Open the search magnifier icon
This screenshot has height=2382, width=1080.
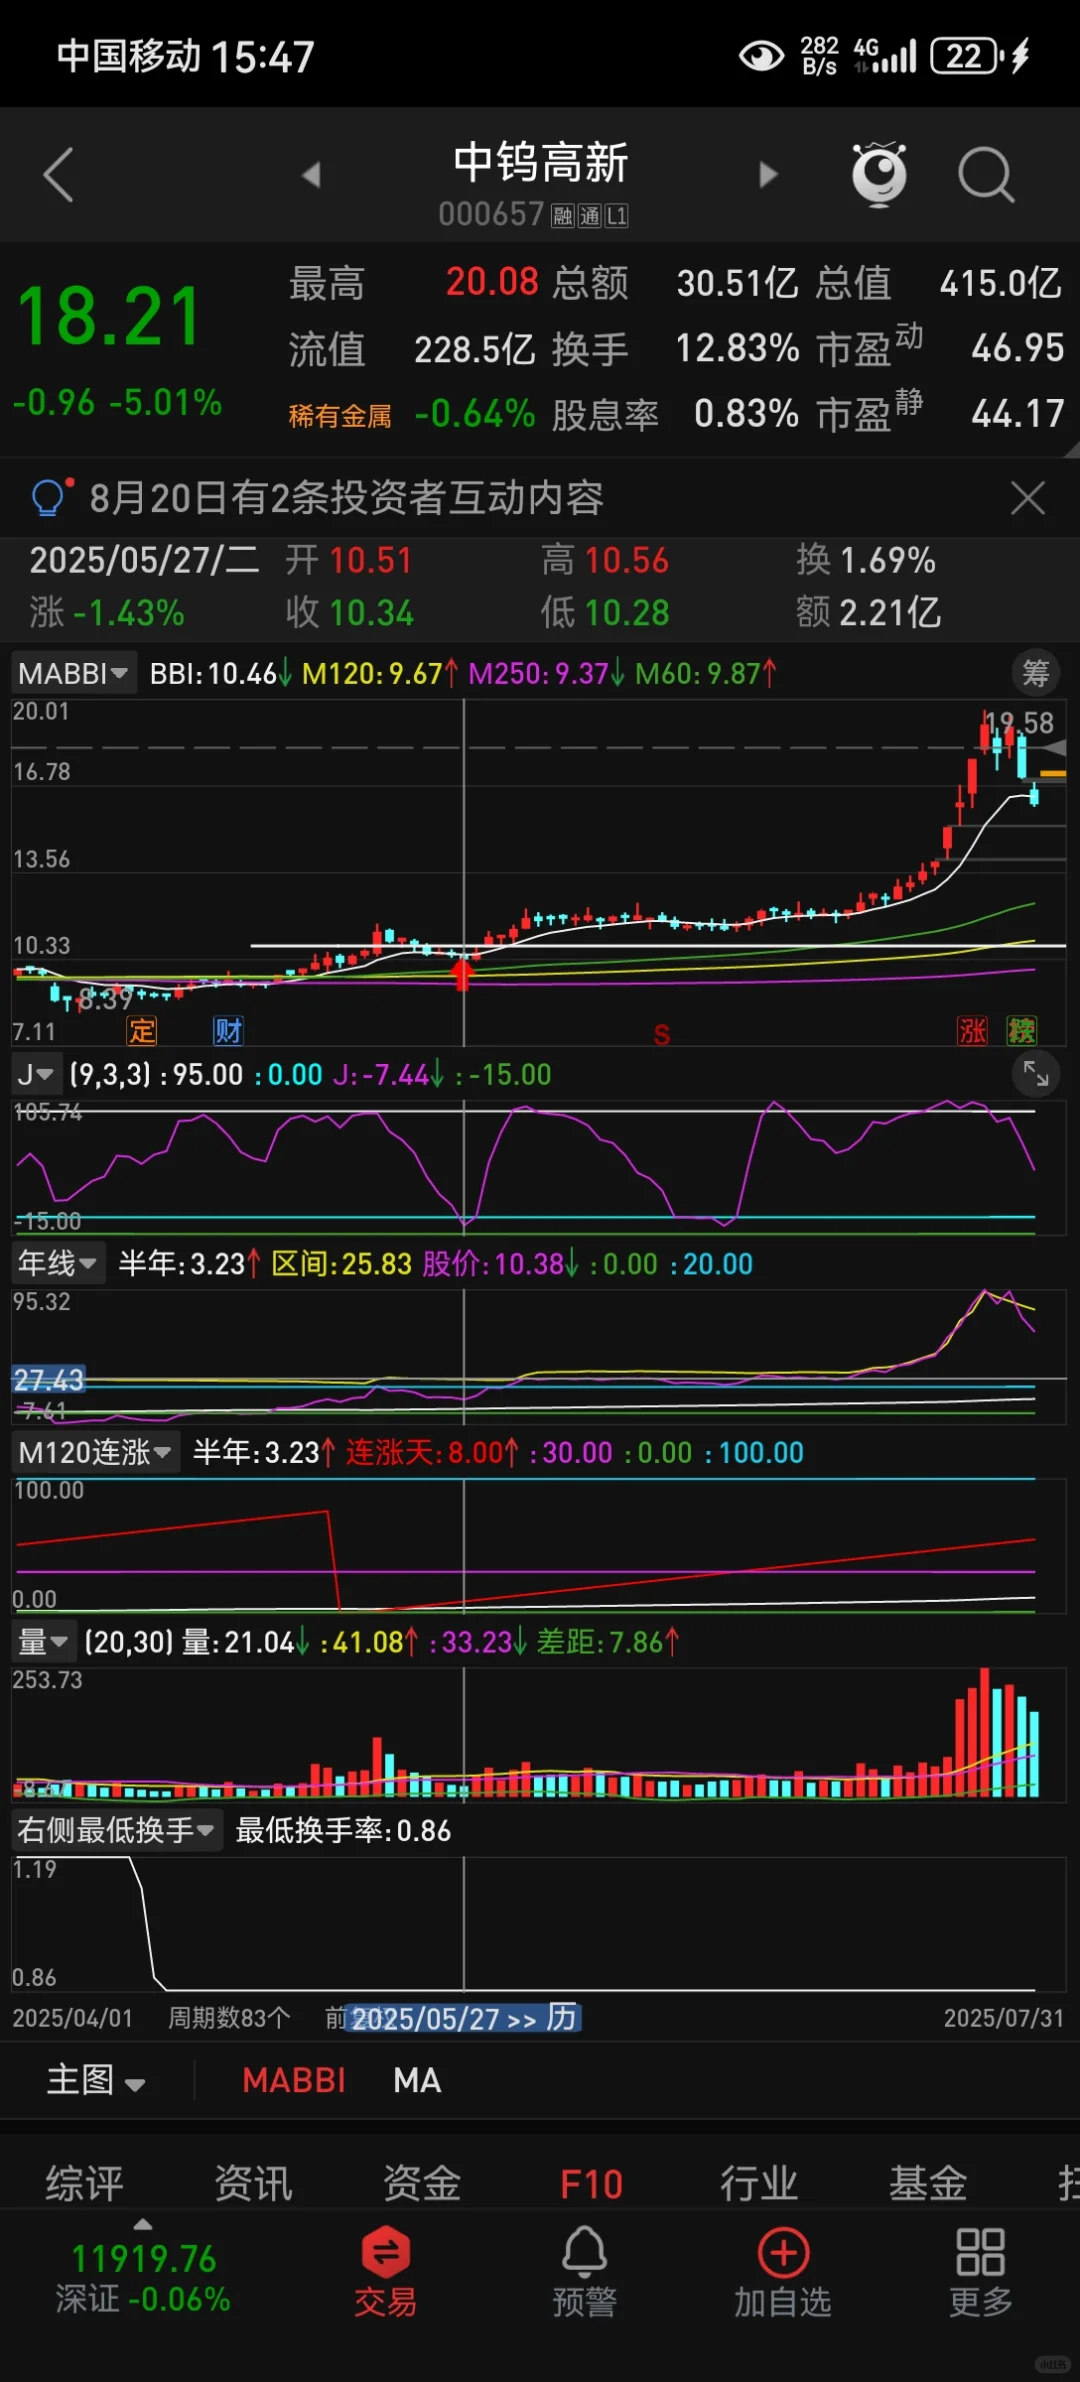[986, 175]
